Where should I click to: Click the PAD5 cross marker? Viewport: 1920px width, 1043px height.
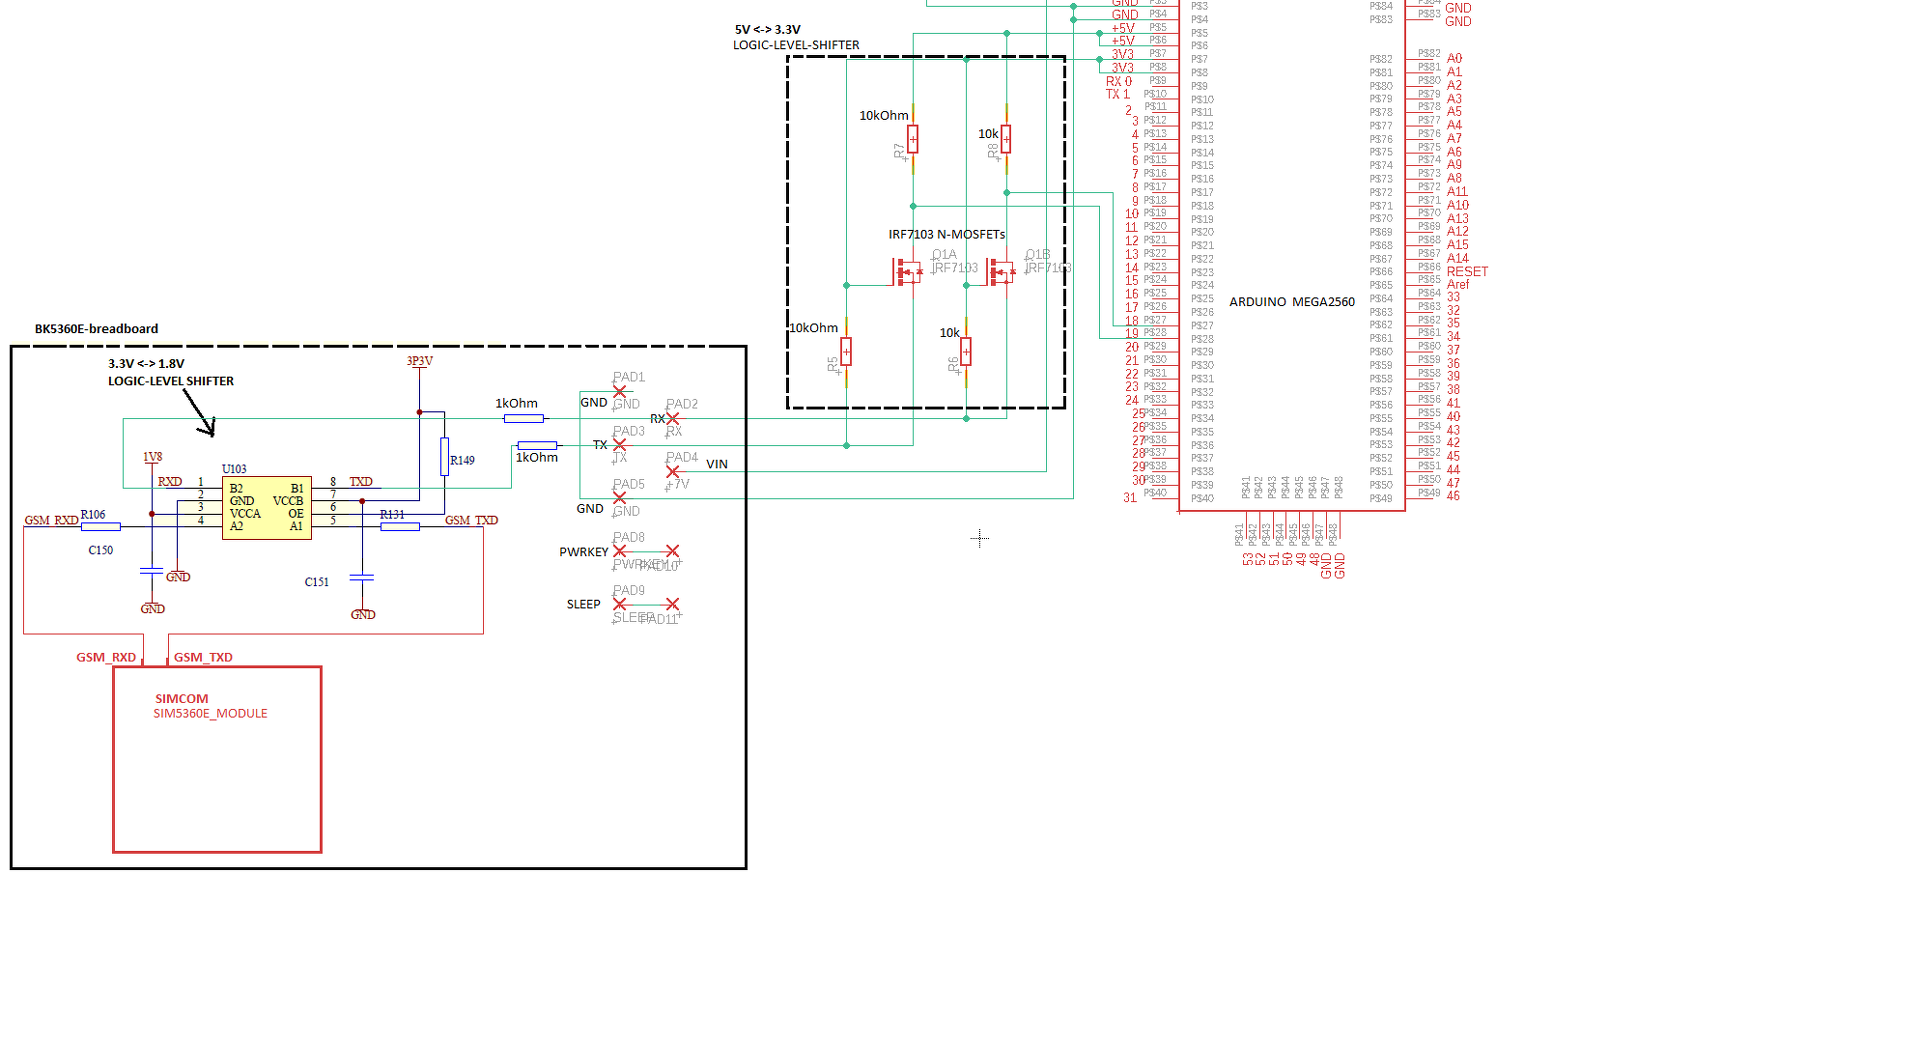tap(620, 497)
